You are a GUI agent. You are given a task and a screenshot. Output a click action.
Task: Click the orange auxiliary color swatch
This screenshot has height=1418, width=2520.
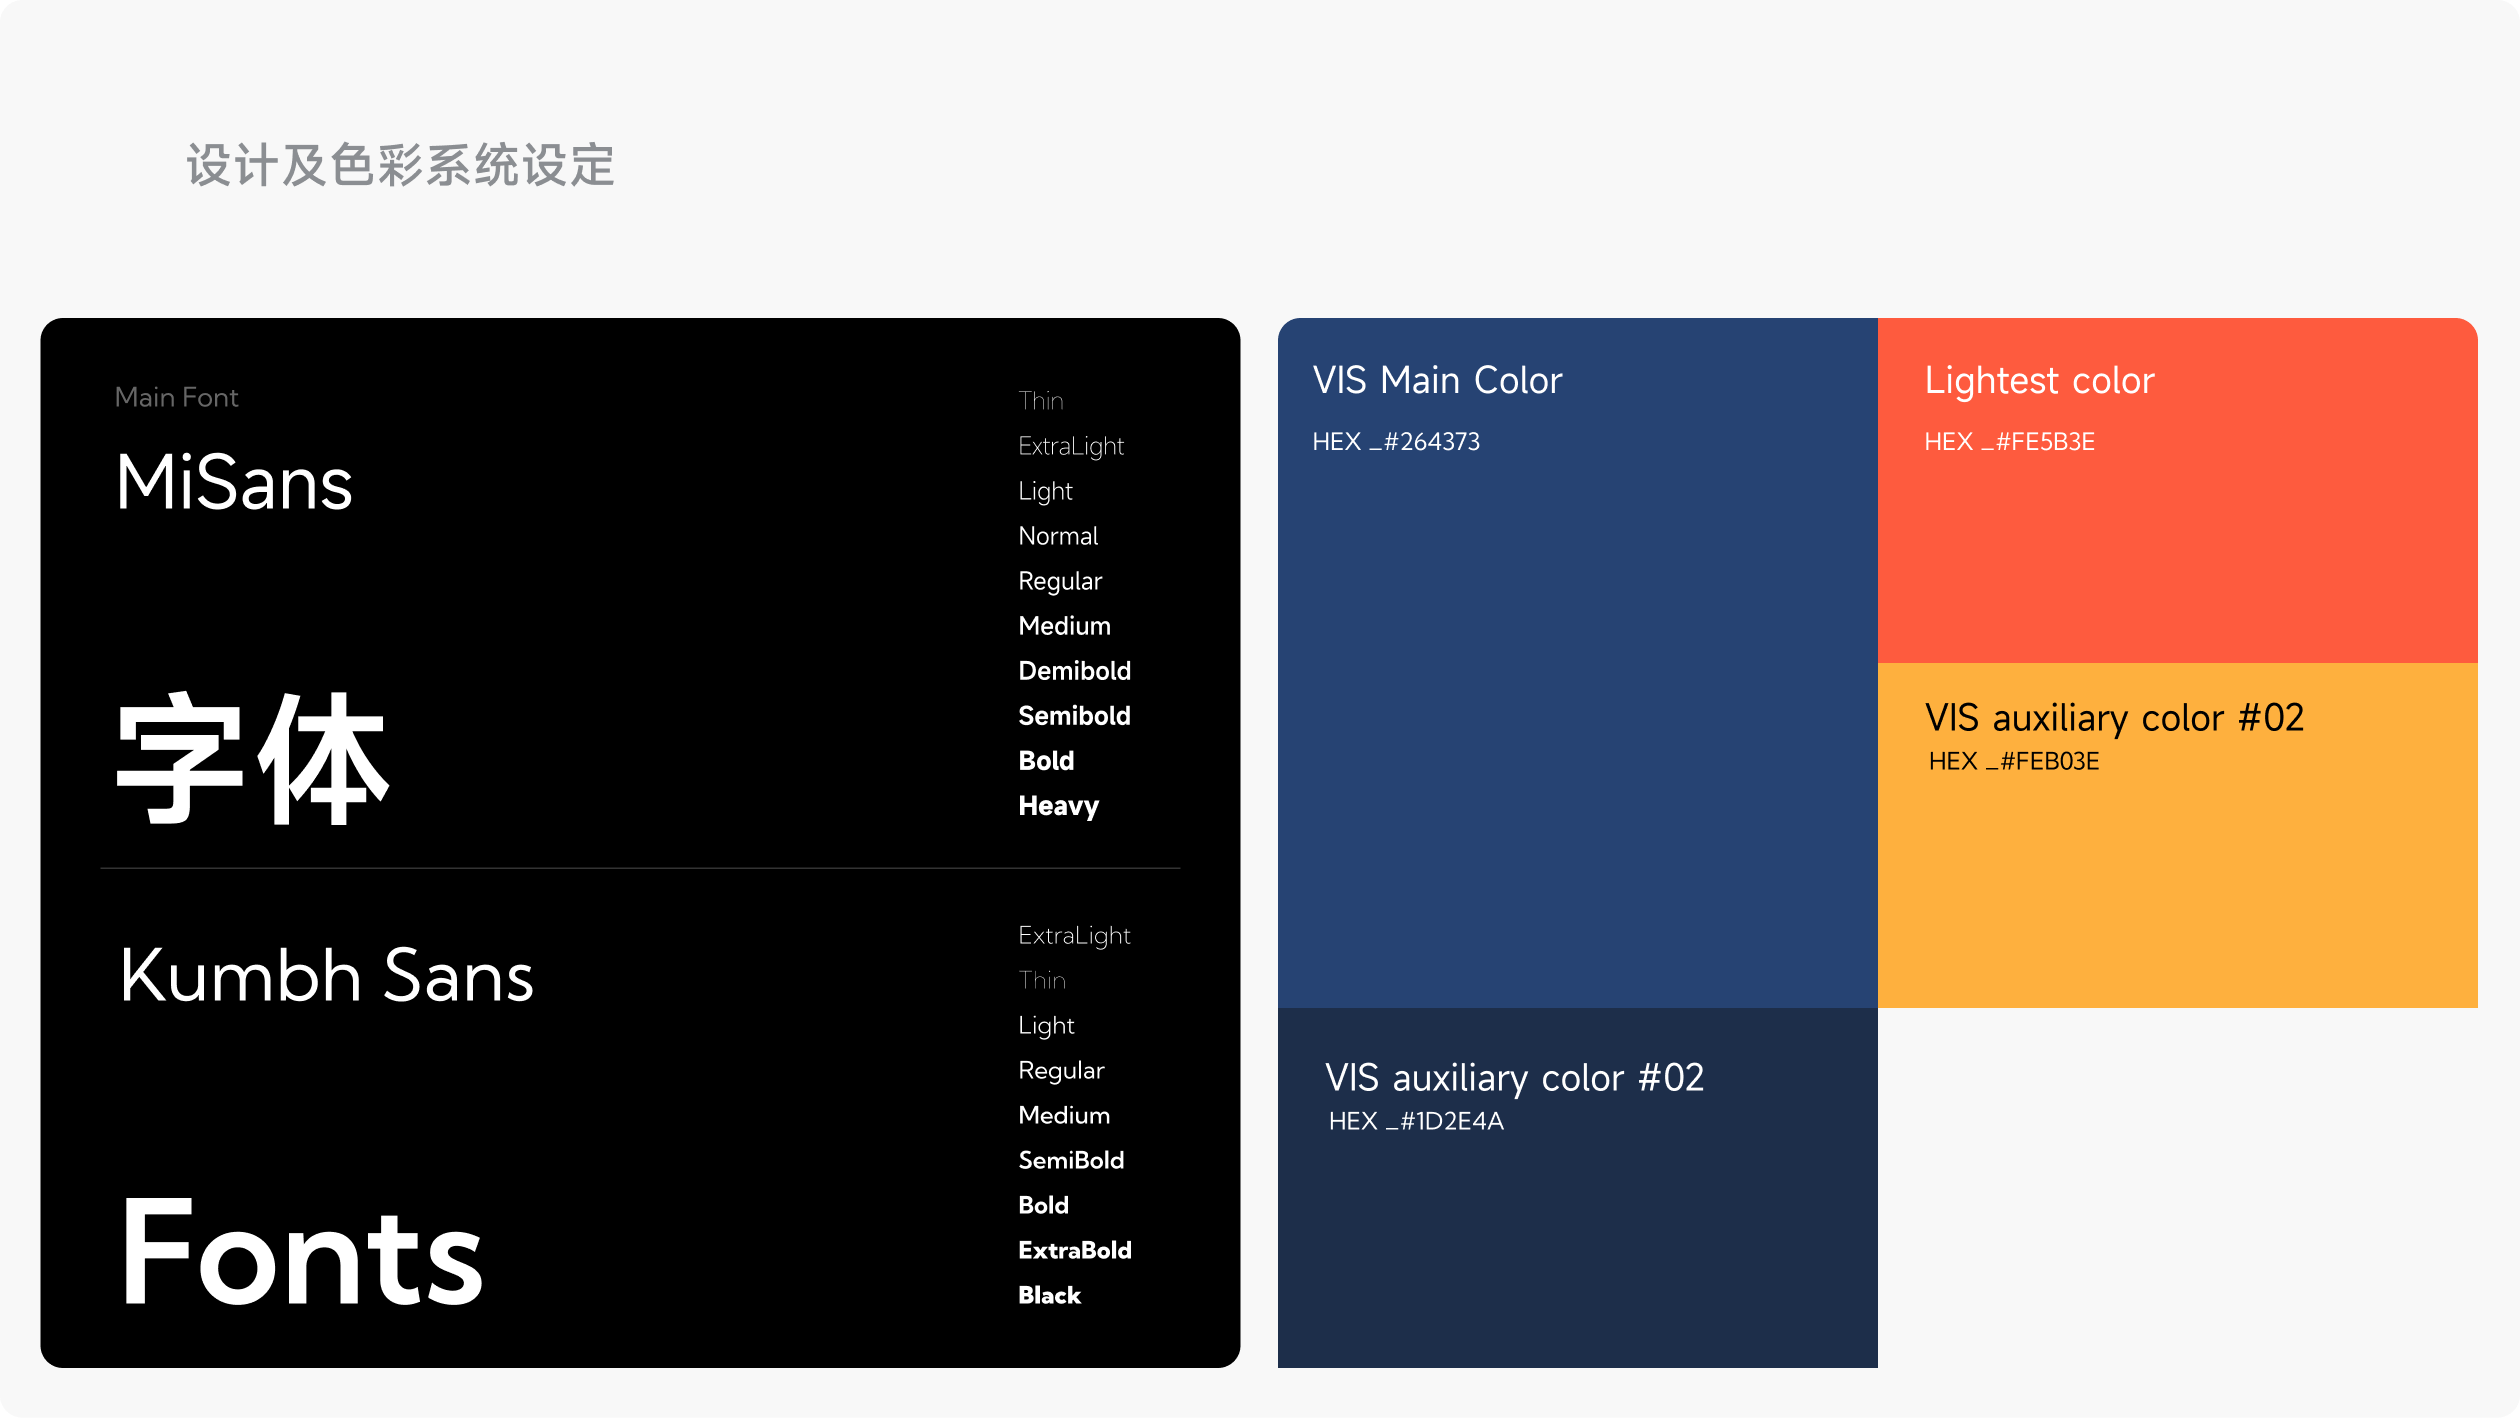pyautogui.click(x=2177, y=890)
